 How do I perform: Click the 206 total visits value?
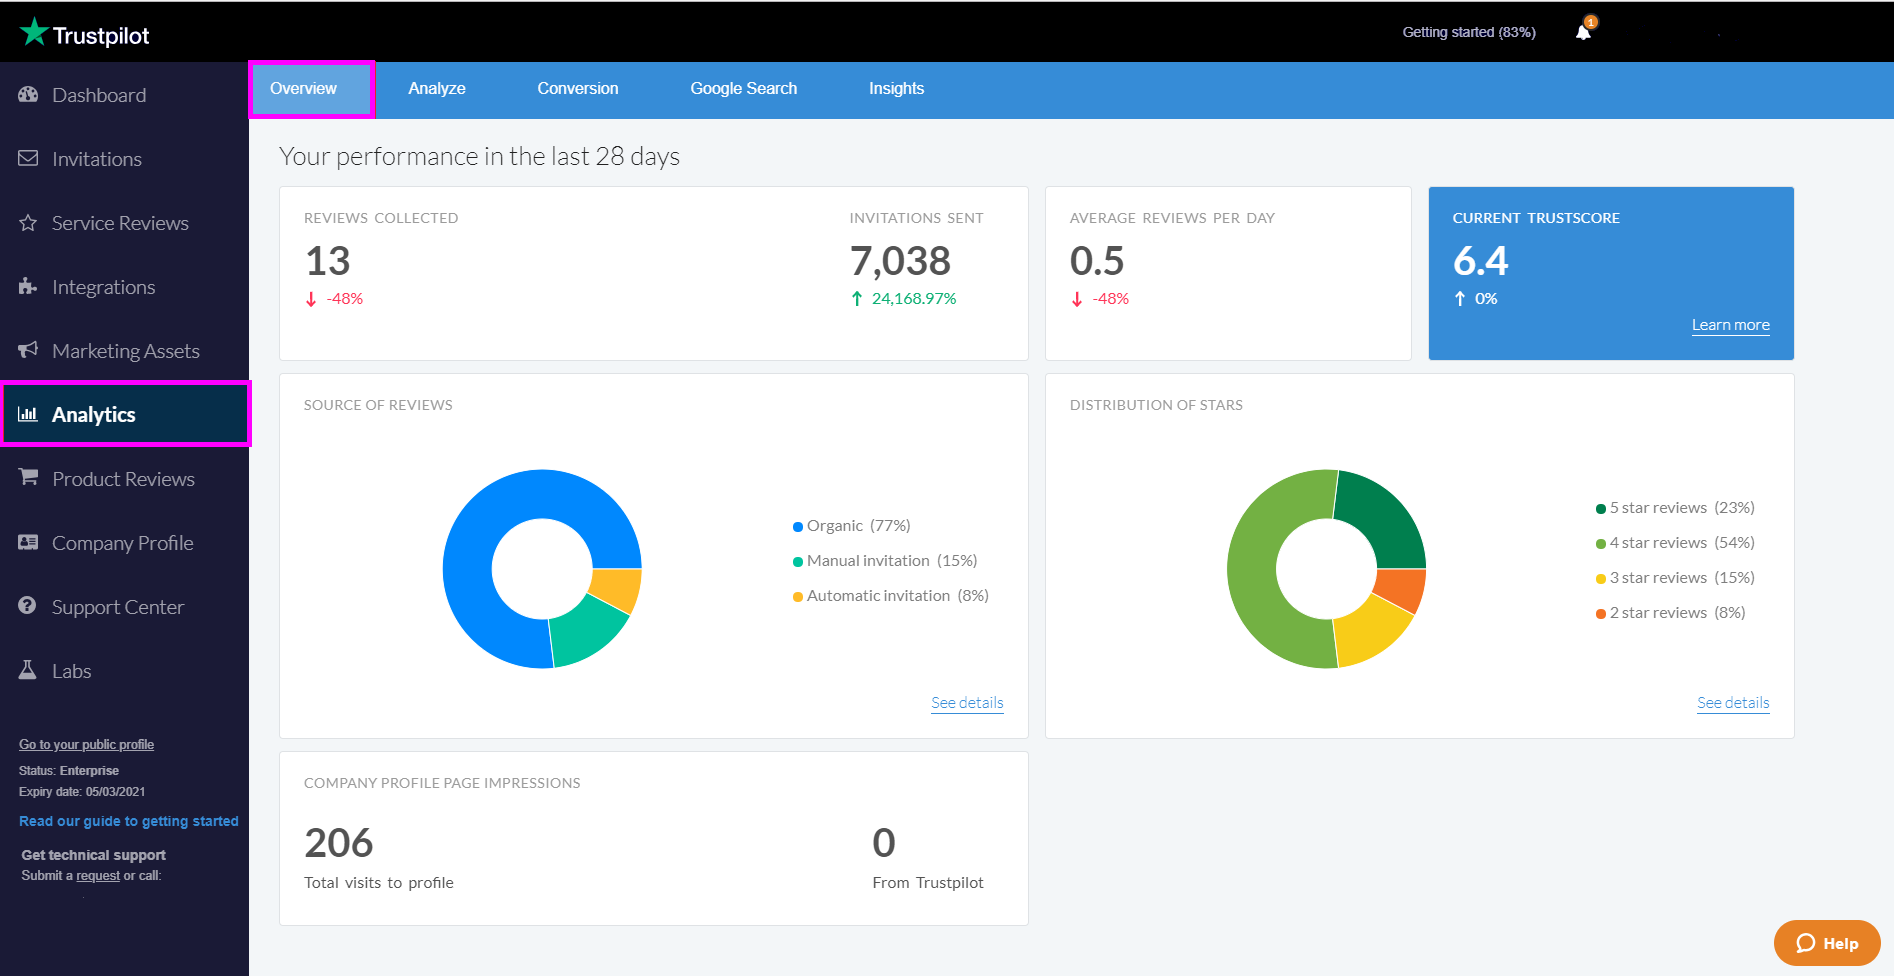coord(339,843)
